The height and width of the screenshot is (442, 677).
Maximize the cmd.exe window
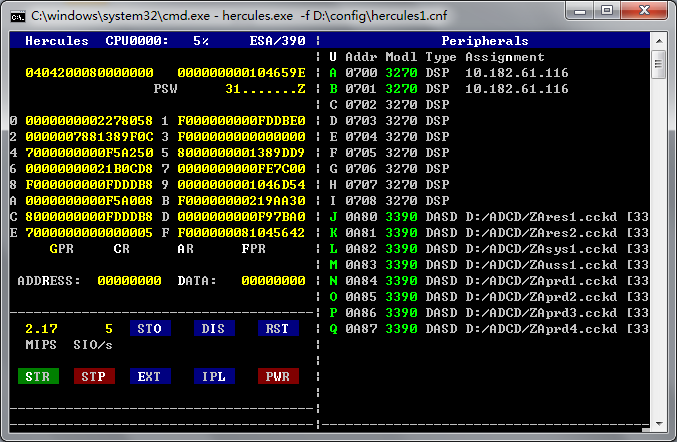click(607, 11)
